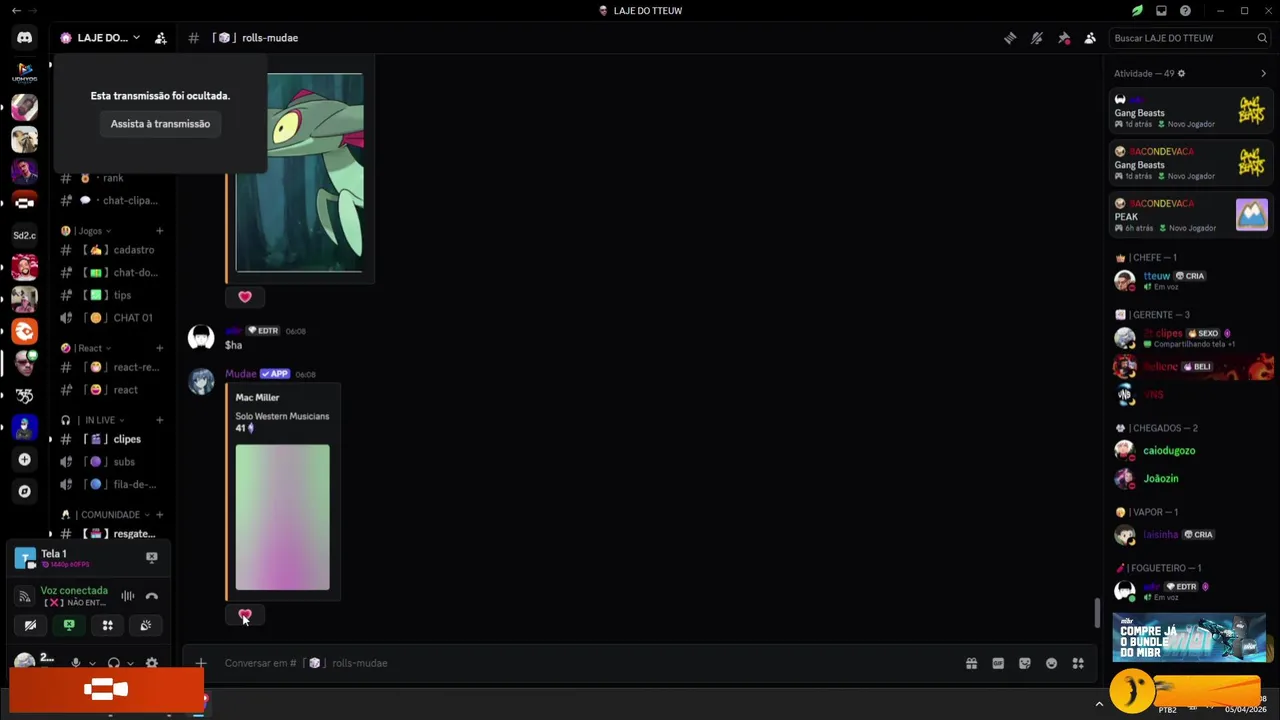Open the PEAK activity card

pyautogui.click(x=1190, y=215)
